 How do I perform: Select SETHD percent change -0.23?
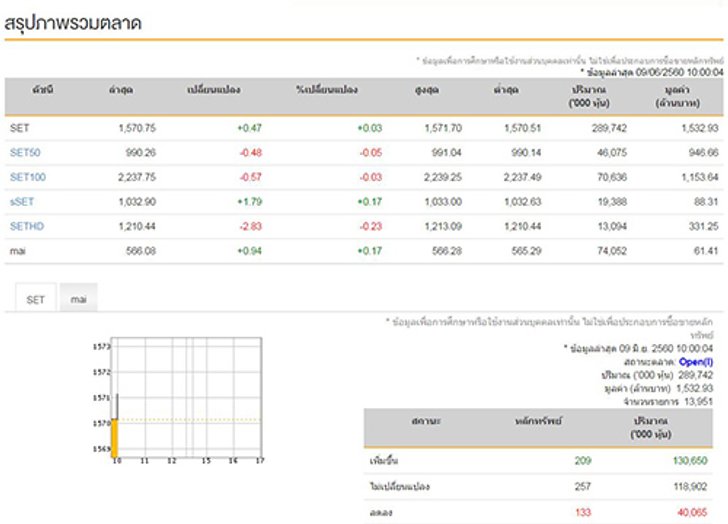pyautogui.click(x=371, y=226)
